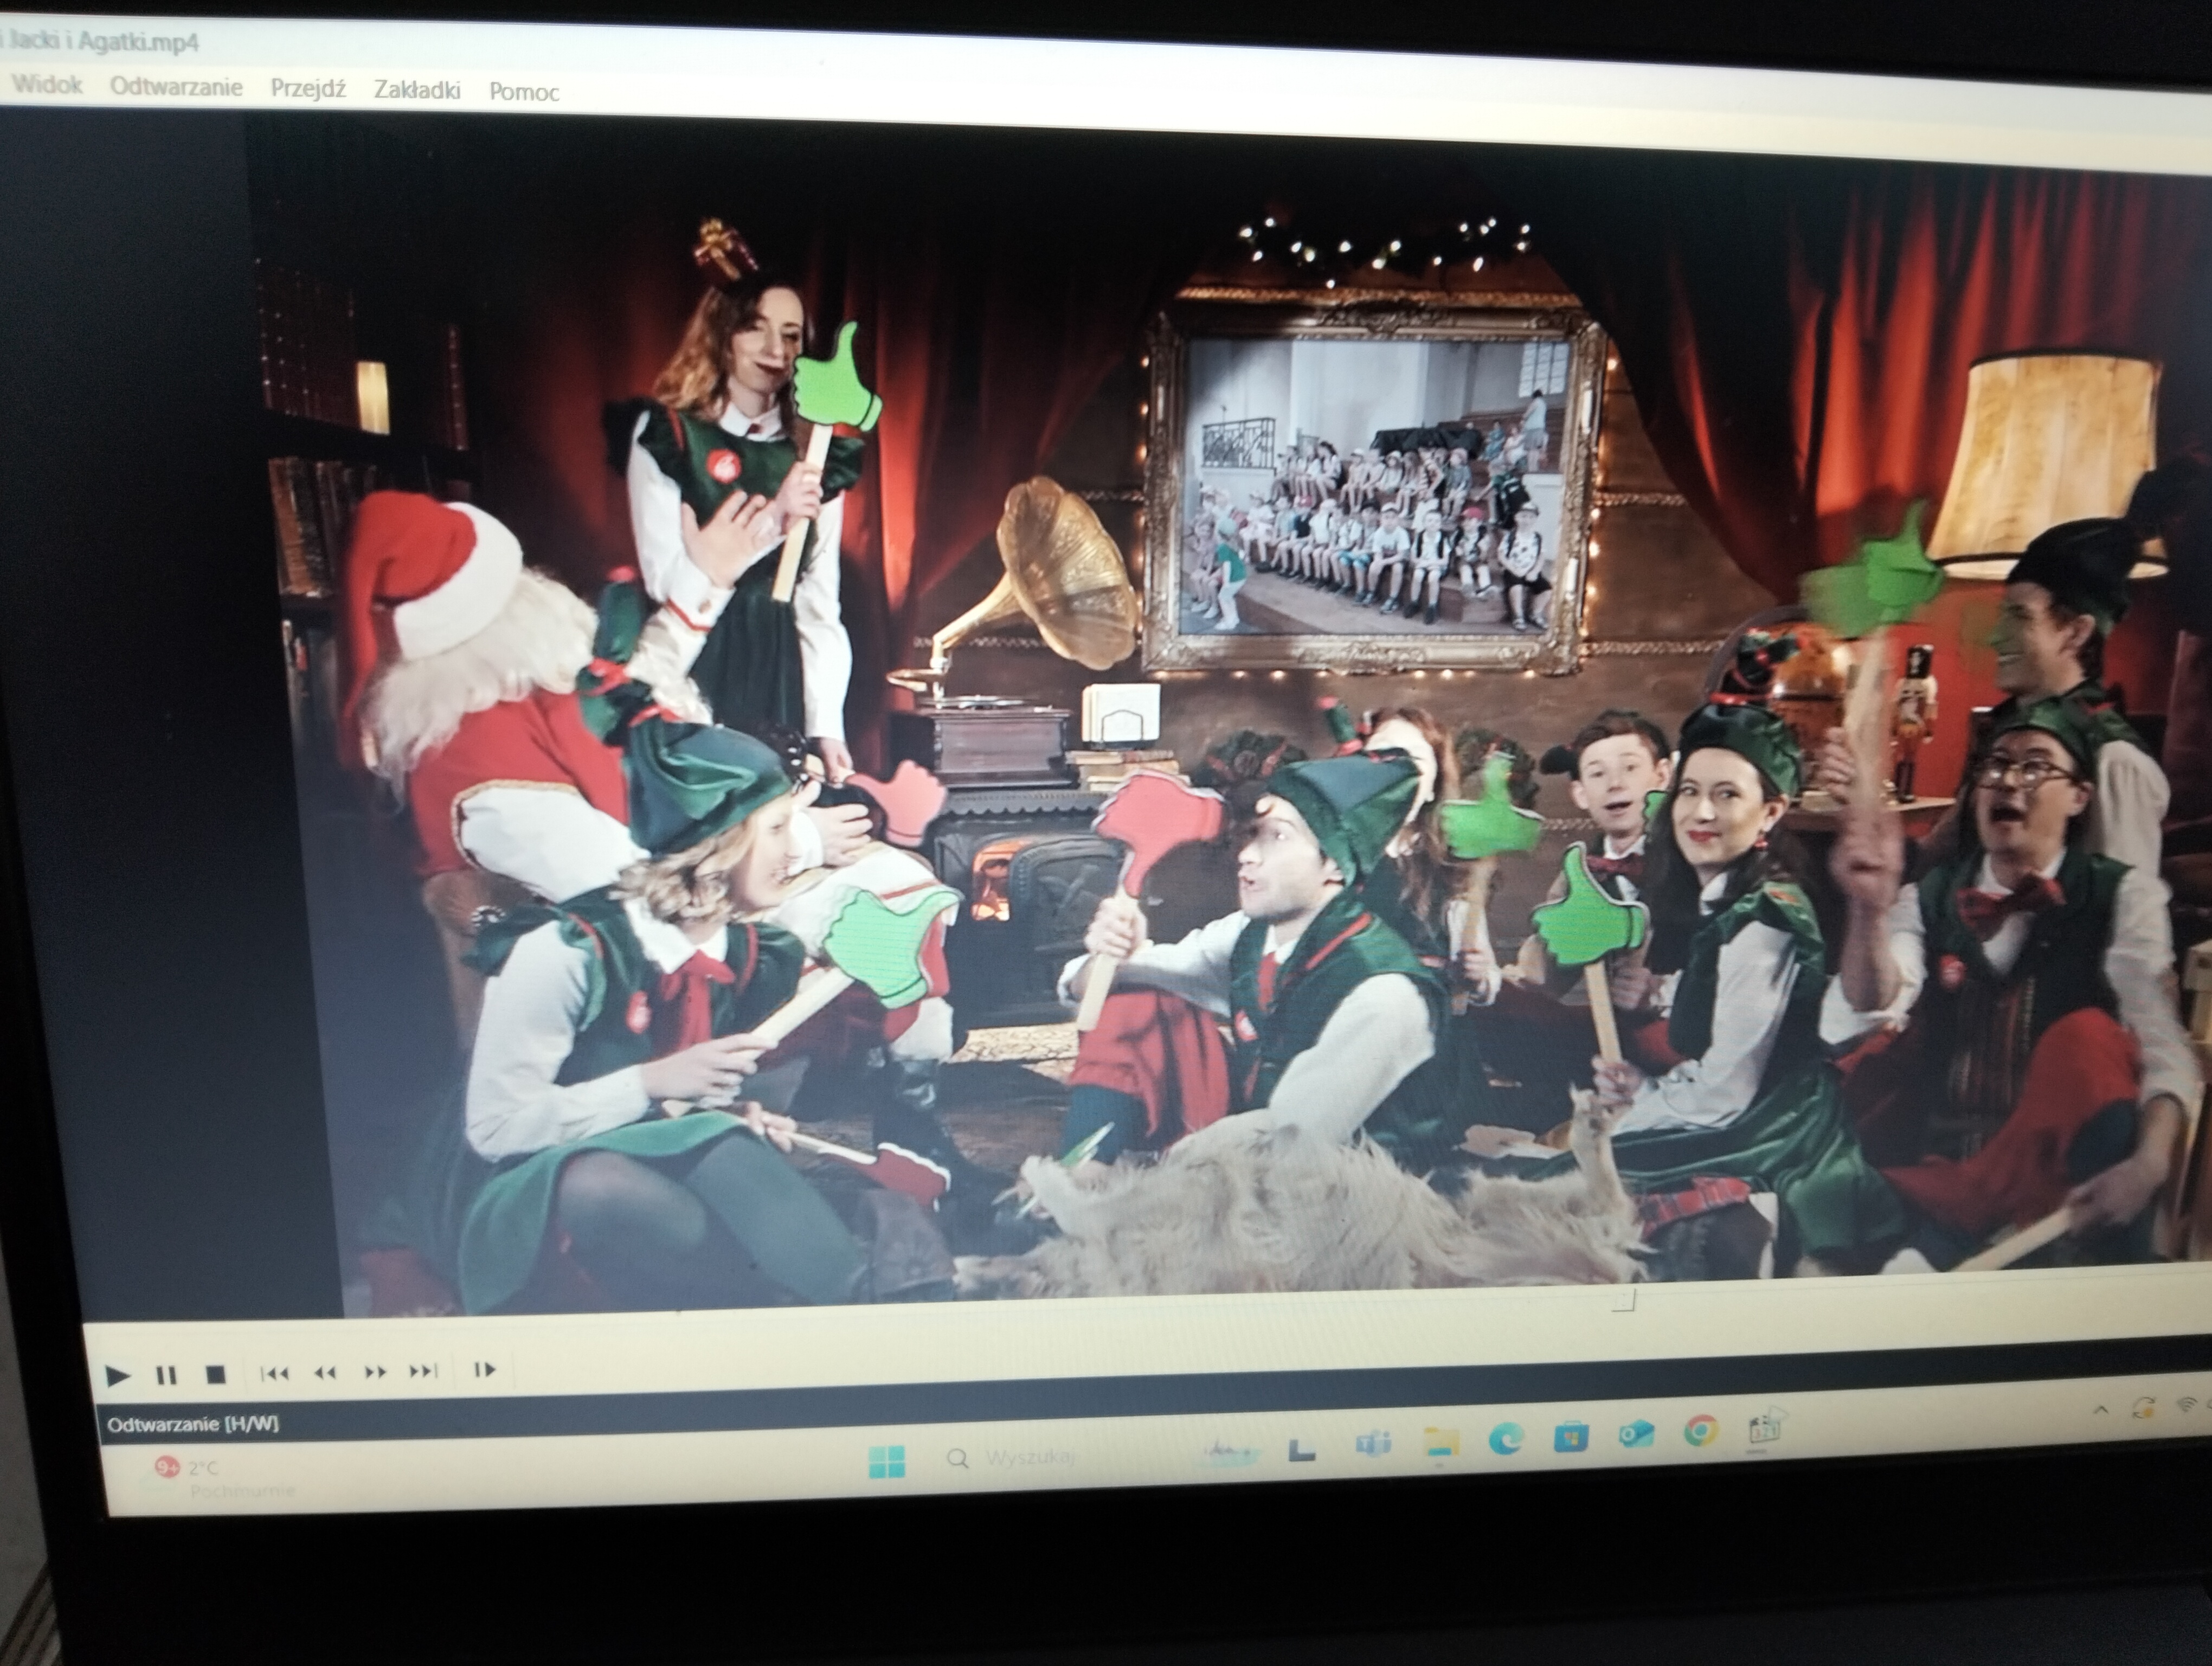Expand the hidden system tray icons chevron

[x=2101, y=1410]
